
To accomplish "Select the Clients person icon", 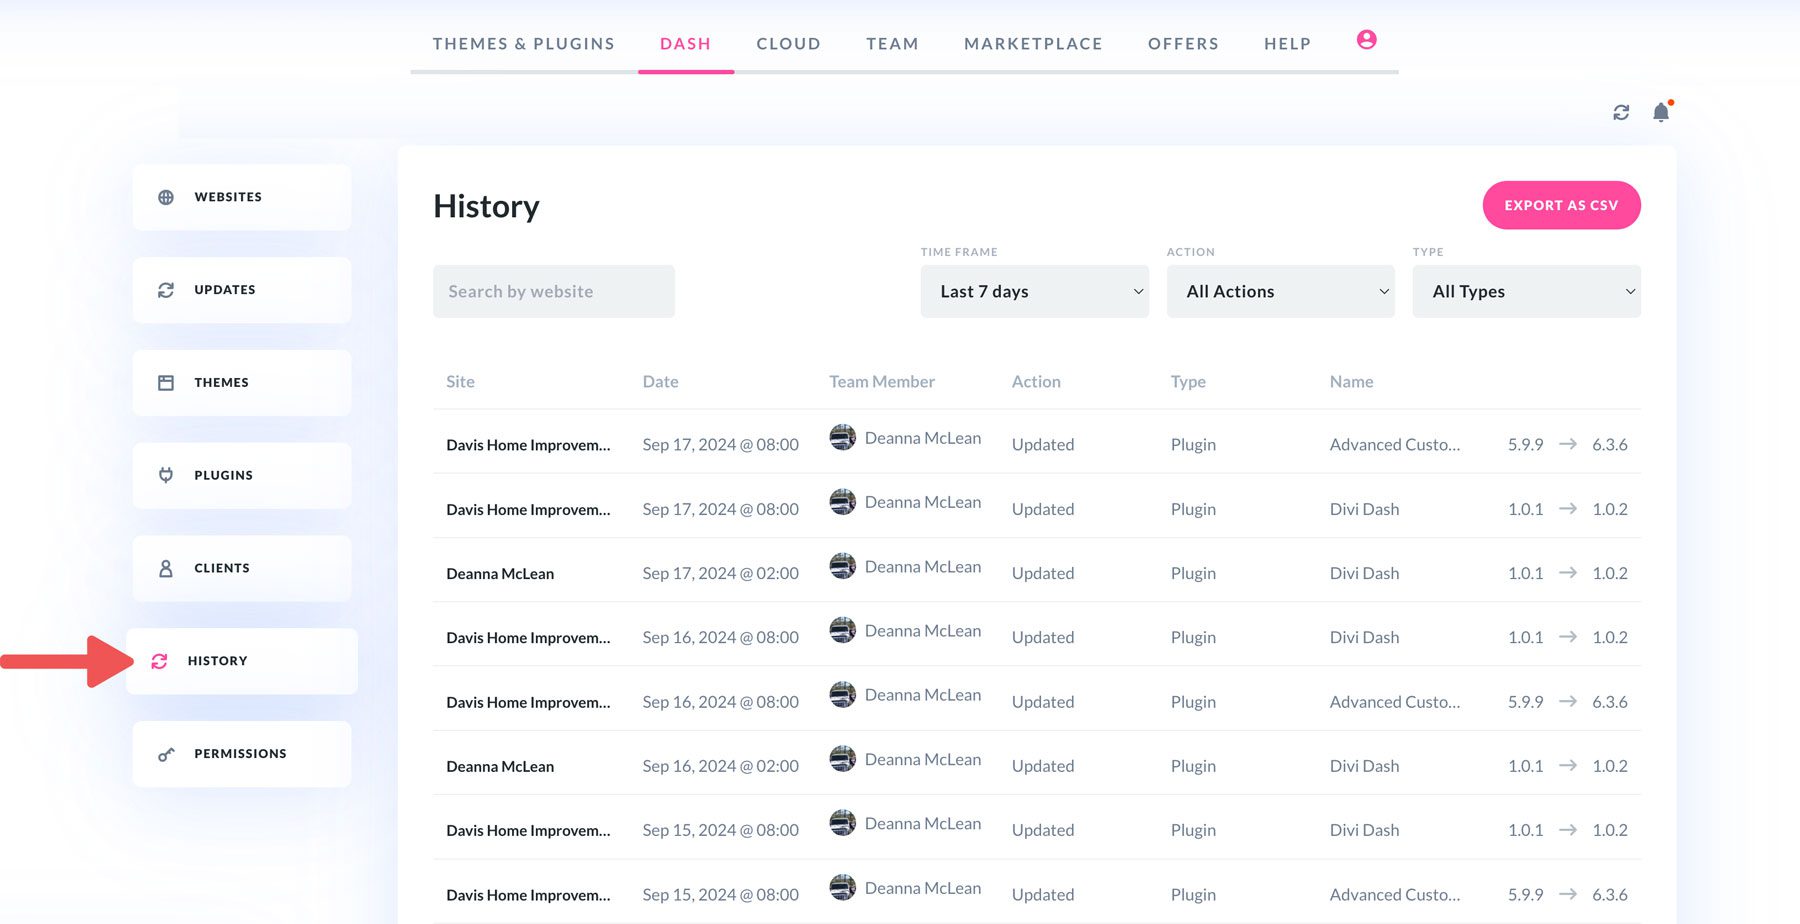I will (165, 568).
